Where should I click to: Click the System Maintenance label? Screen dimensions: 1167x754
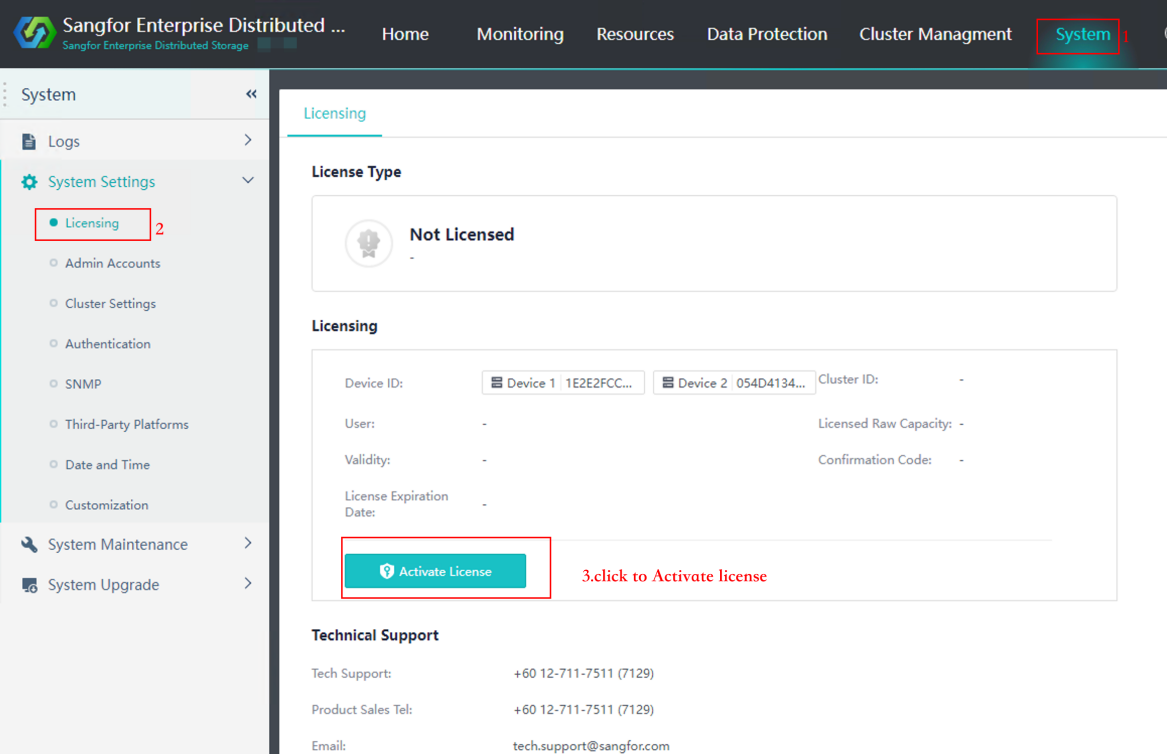pos(118,544)
